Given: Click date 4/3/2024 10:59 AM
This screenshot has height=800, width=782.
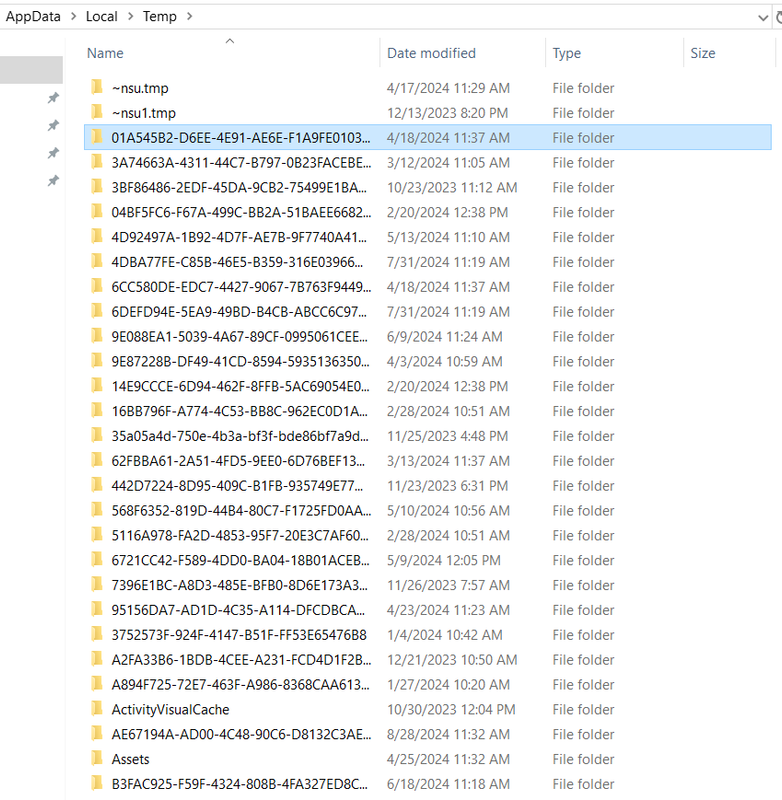Looking at the screenshot, I should (x=445, y=361).
